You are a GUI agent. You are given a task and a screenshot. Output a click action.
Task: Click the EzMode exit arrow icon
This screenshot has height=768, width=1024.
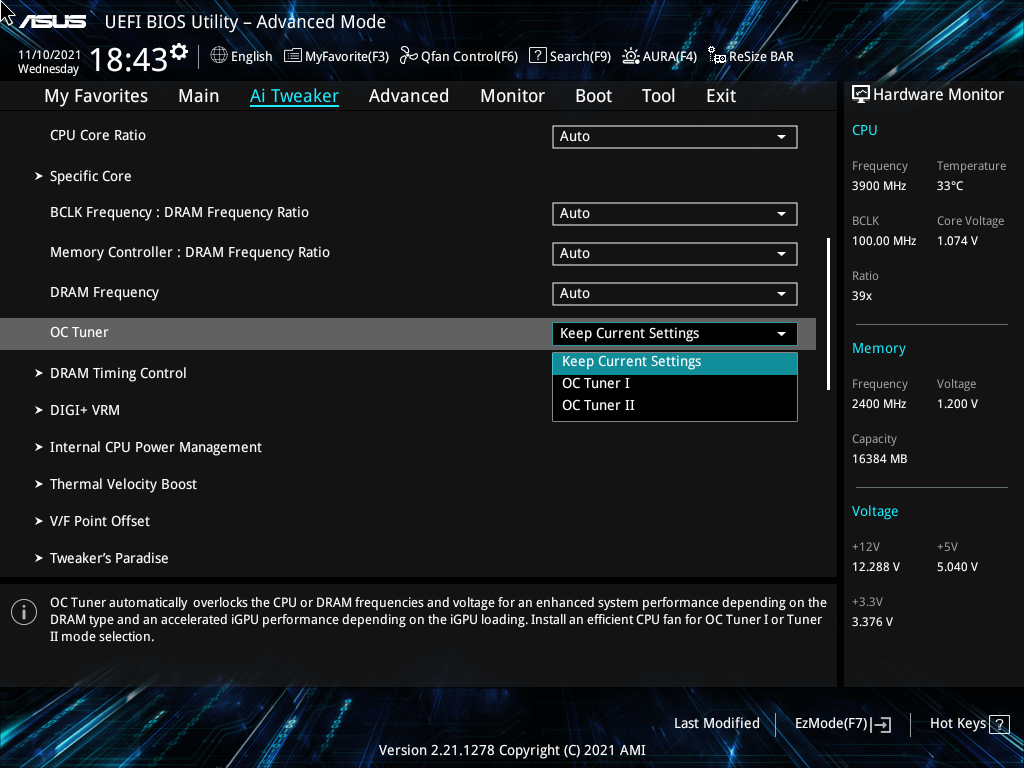(881, 724)
